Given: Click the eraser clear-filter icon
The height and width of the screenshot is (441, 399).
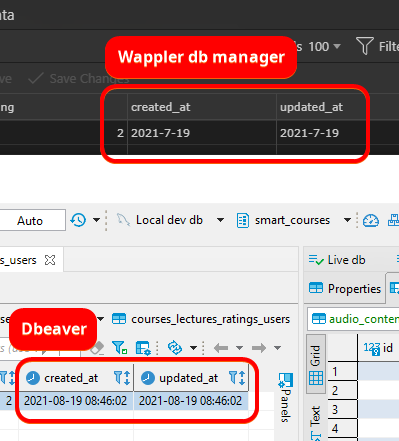Looking at the screenshot, I should [97, 348].
